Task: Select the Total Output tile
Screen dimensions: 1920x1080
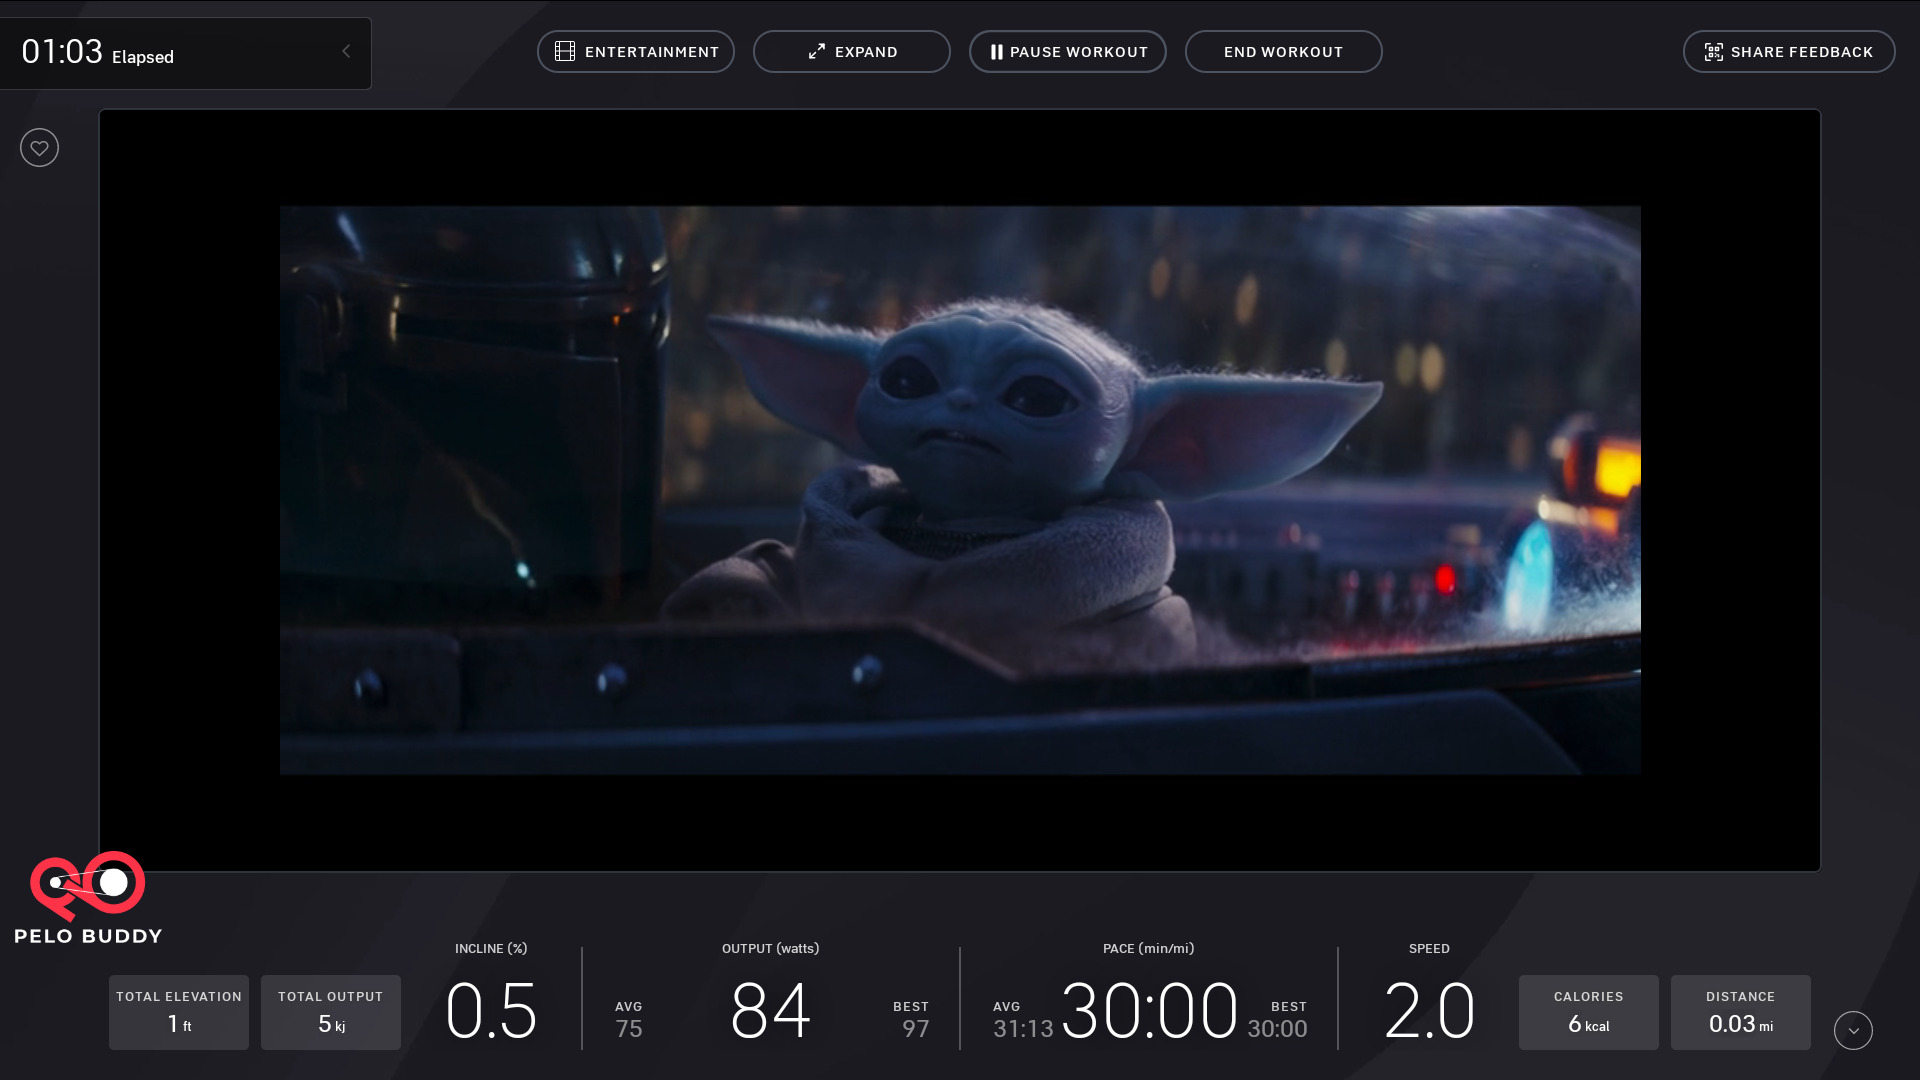Action: pos(331,1012)
